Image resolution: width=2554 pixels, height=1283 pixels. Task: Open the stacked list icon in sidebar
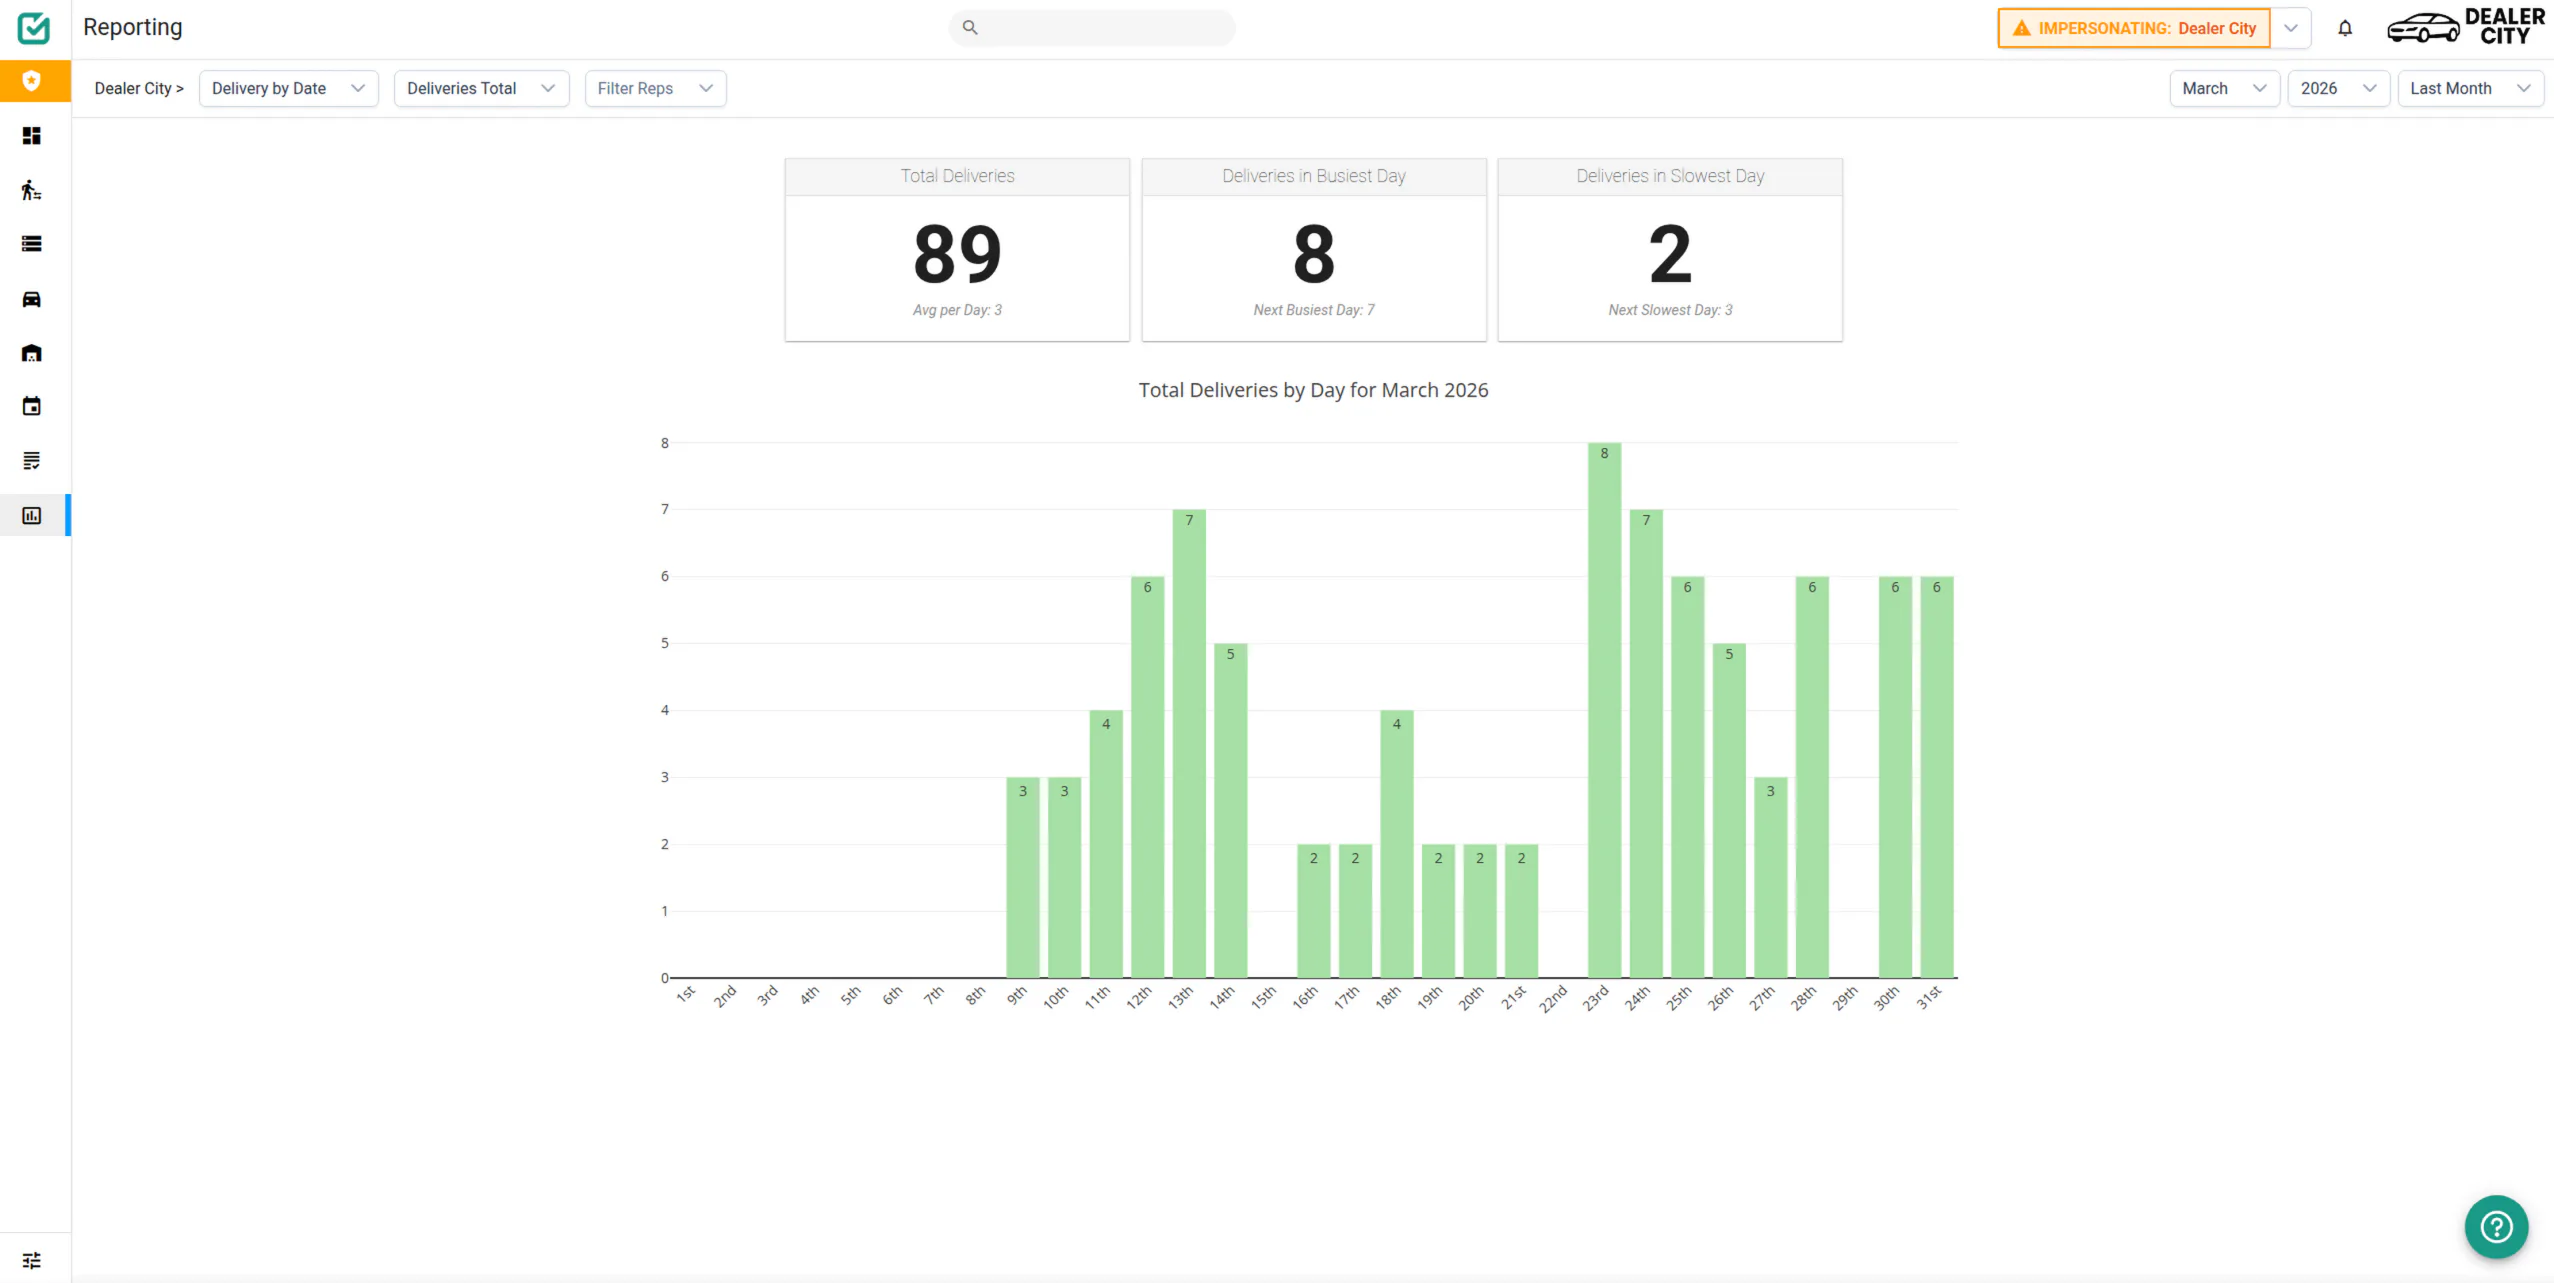(x=32, y=244)
